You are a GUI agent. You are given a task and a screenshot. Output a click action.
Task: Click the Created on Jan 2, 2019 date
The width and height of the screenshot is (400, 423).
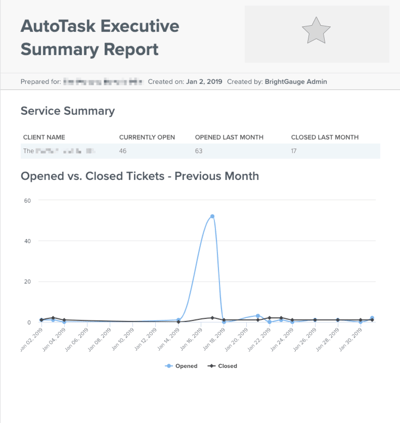[x=204, y=82]
